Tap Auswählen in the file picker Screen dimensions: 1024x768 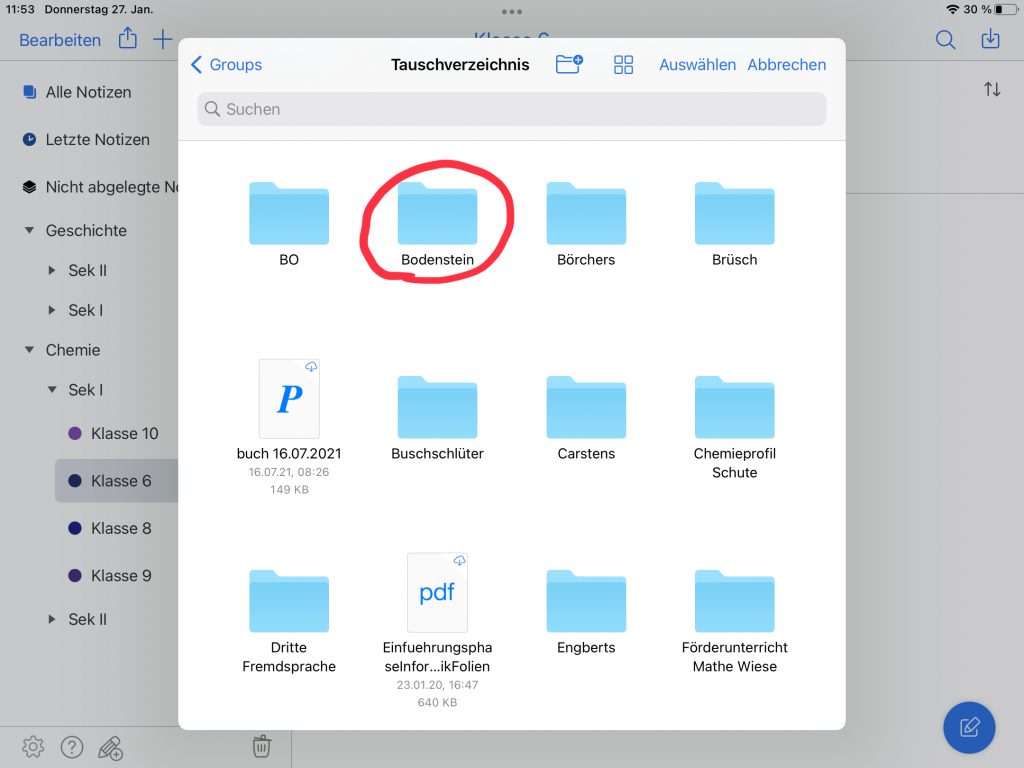tap(697, 65)
